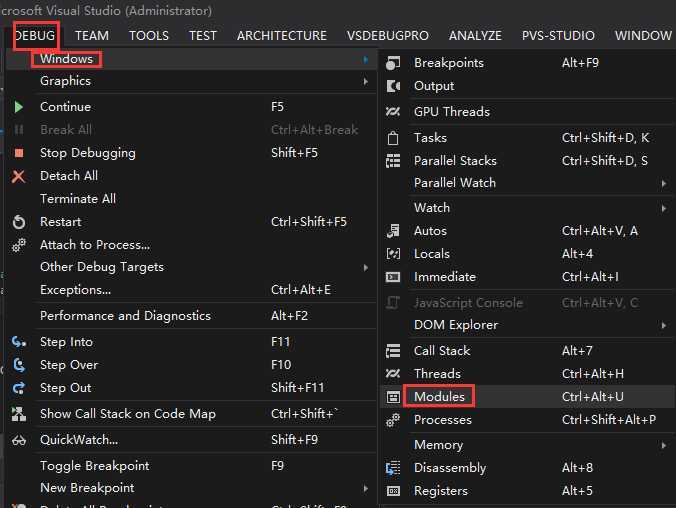The width and height of the screenshot is (676, 508).
Task: Click the Ctrl+Shift+Alt+P shortcut text
Action: click(x=609, y=420)
